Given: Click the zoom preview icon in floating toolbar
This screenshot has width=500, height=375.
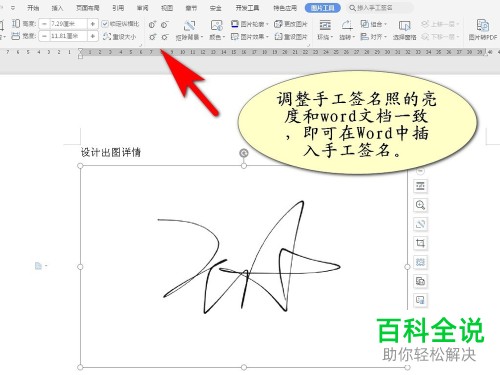Looking at the screenshot, I should pos(420,205).
